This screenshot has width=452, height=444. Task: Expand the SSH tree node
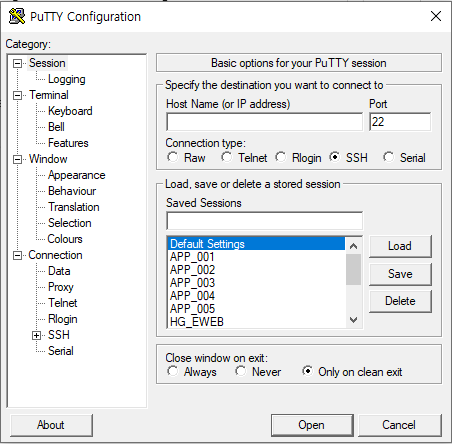point(36,335)
